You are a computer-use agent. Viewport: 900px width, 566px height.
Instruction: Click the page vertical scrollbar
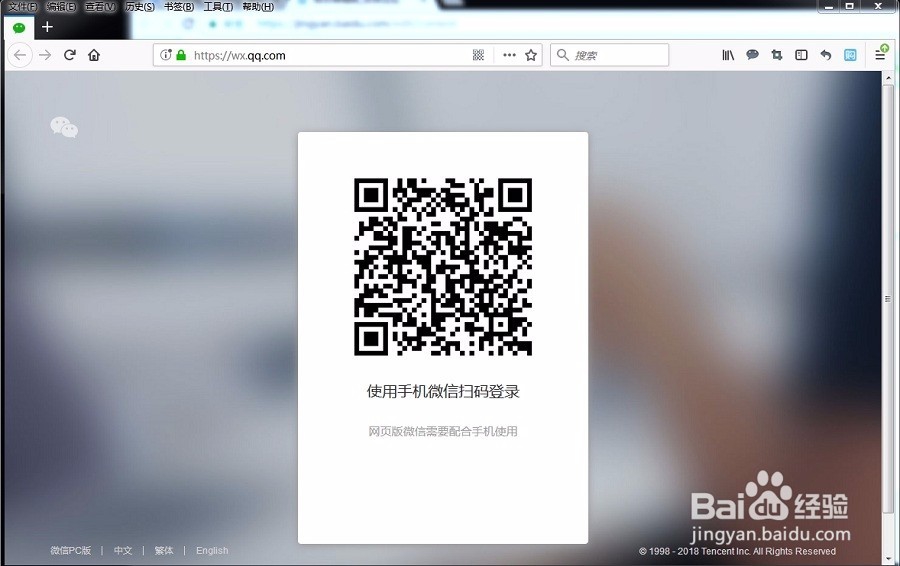888,298
